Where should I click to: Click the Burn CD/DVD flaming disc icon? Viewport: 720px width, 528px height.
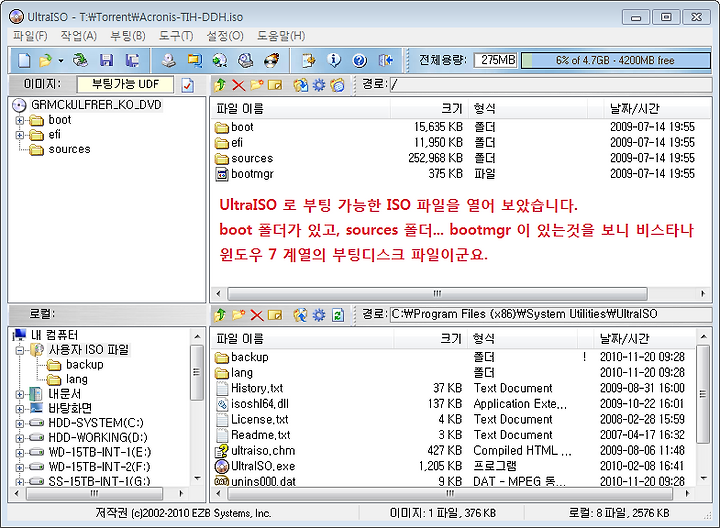tap(271, 60)
